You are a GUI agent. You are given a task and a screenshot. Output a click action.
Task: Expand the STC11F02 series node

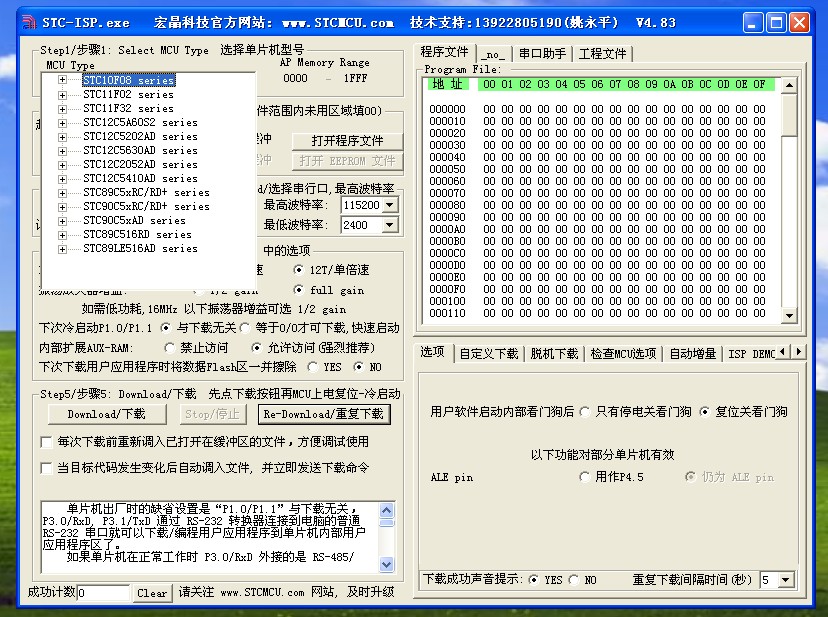click(x=62, y=95)
